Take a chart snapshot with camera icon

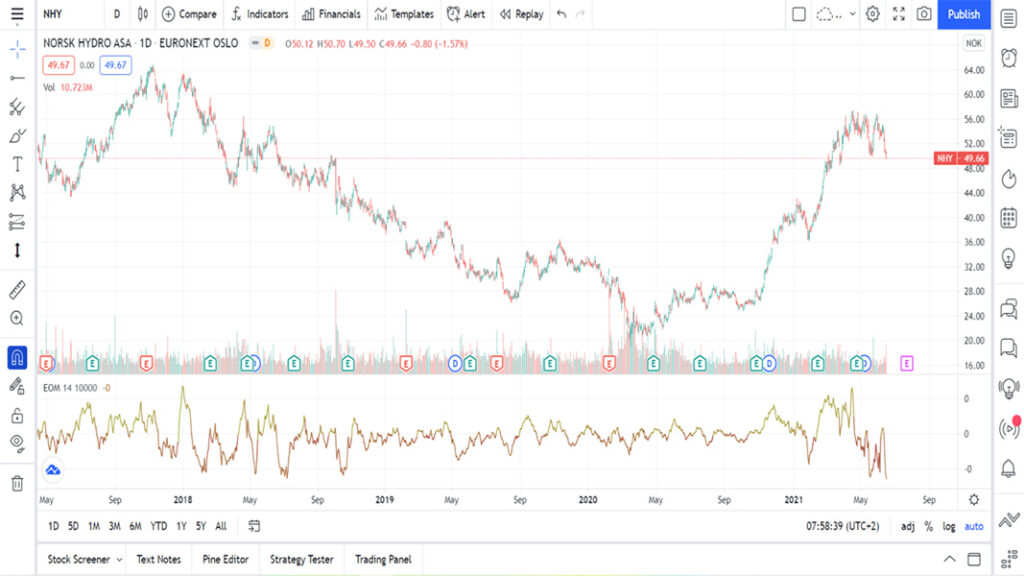tap(923, 14)
